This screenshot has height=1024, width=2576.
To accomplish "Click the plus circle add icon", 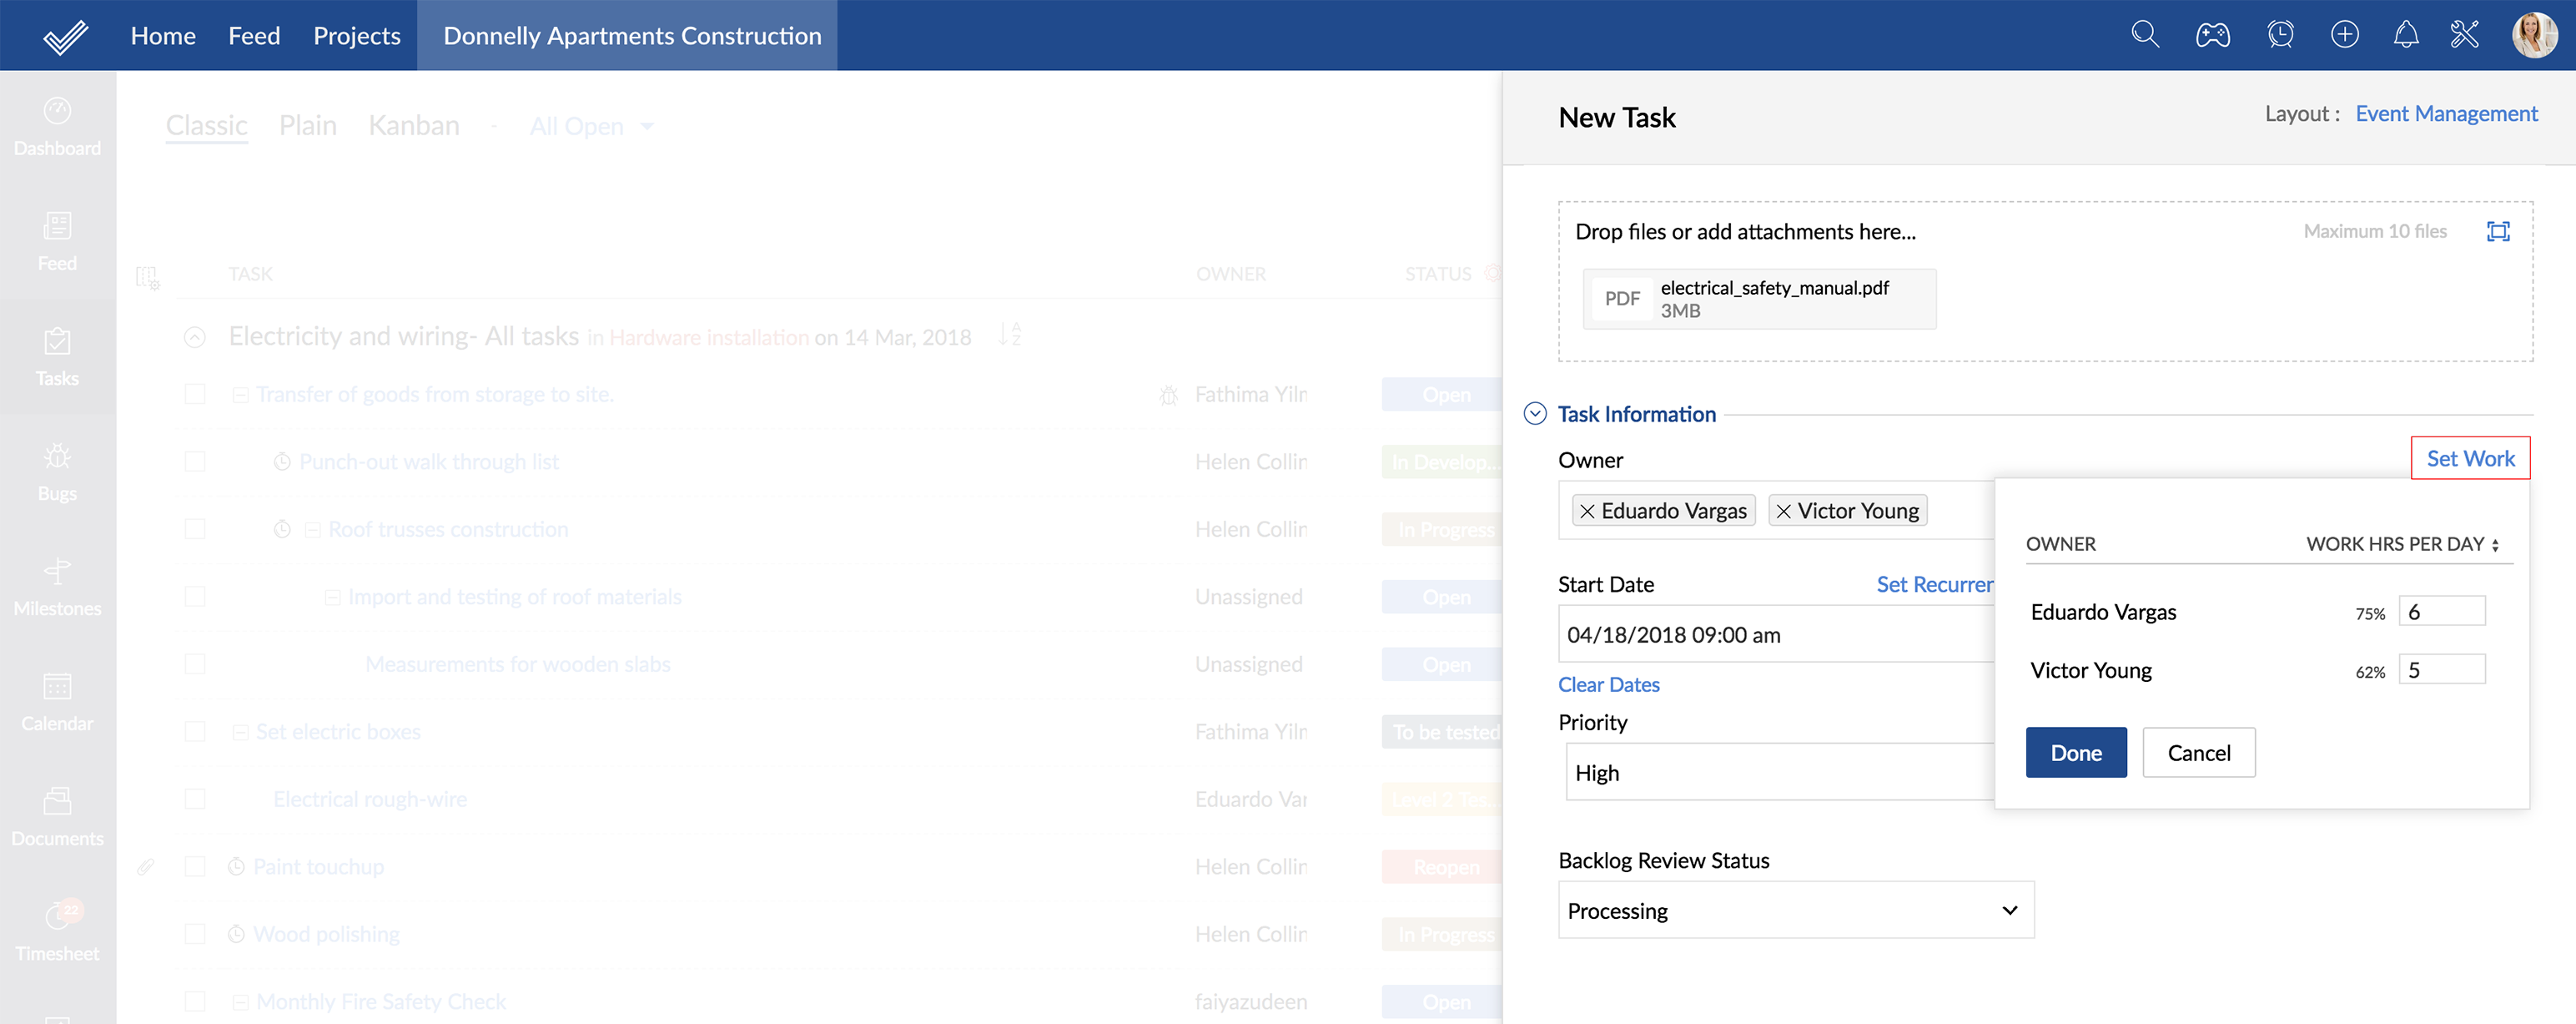I will pos(2344,35).
